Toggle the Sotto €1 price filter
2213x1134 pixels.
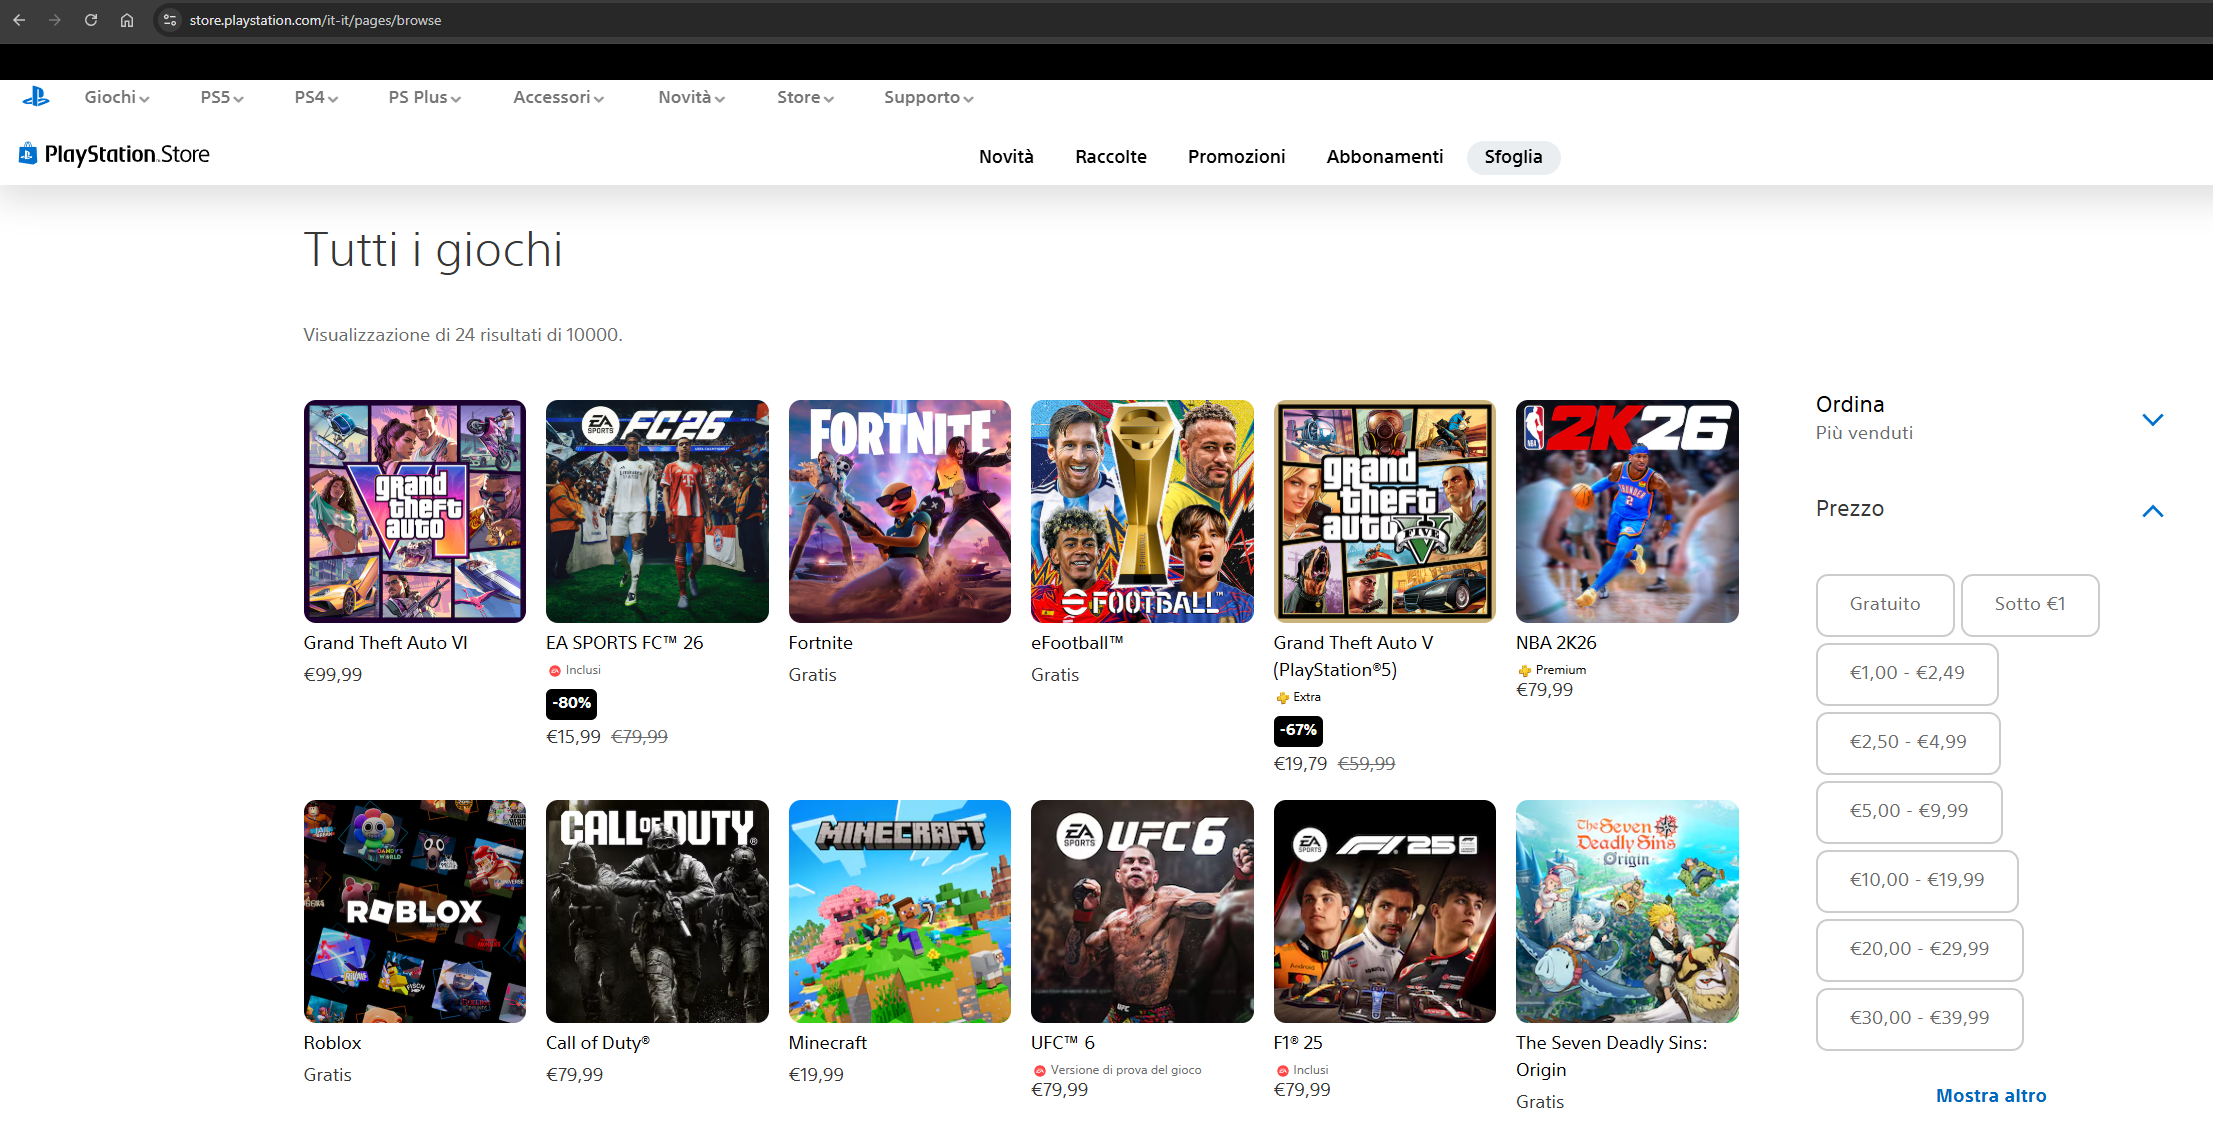click(2030, 604)
